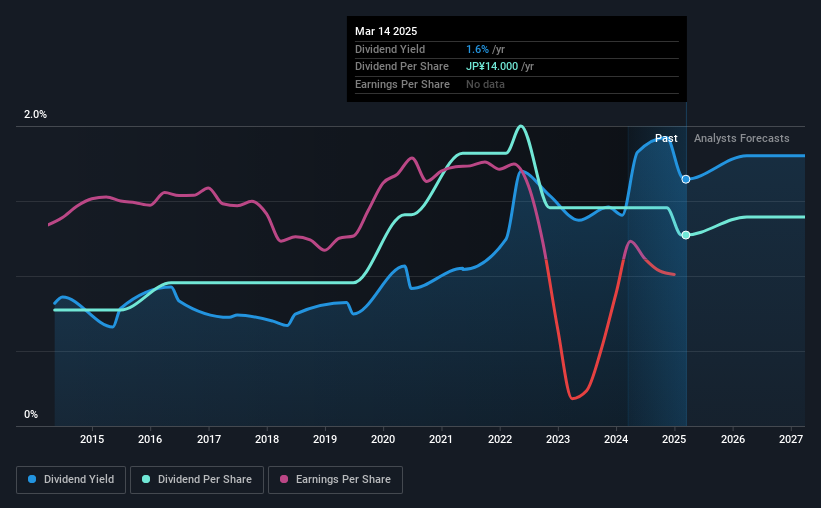Click the 2.0% y-axis label
The image size is (821, 508).
35,114
